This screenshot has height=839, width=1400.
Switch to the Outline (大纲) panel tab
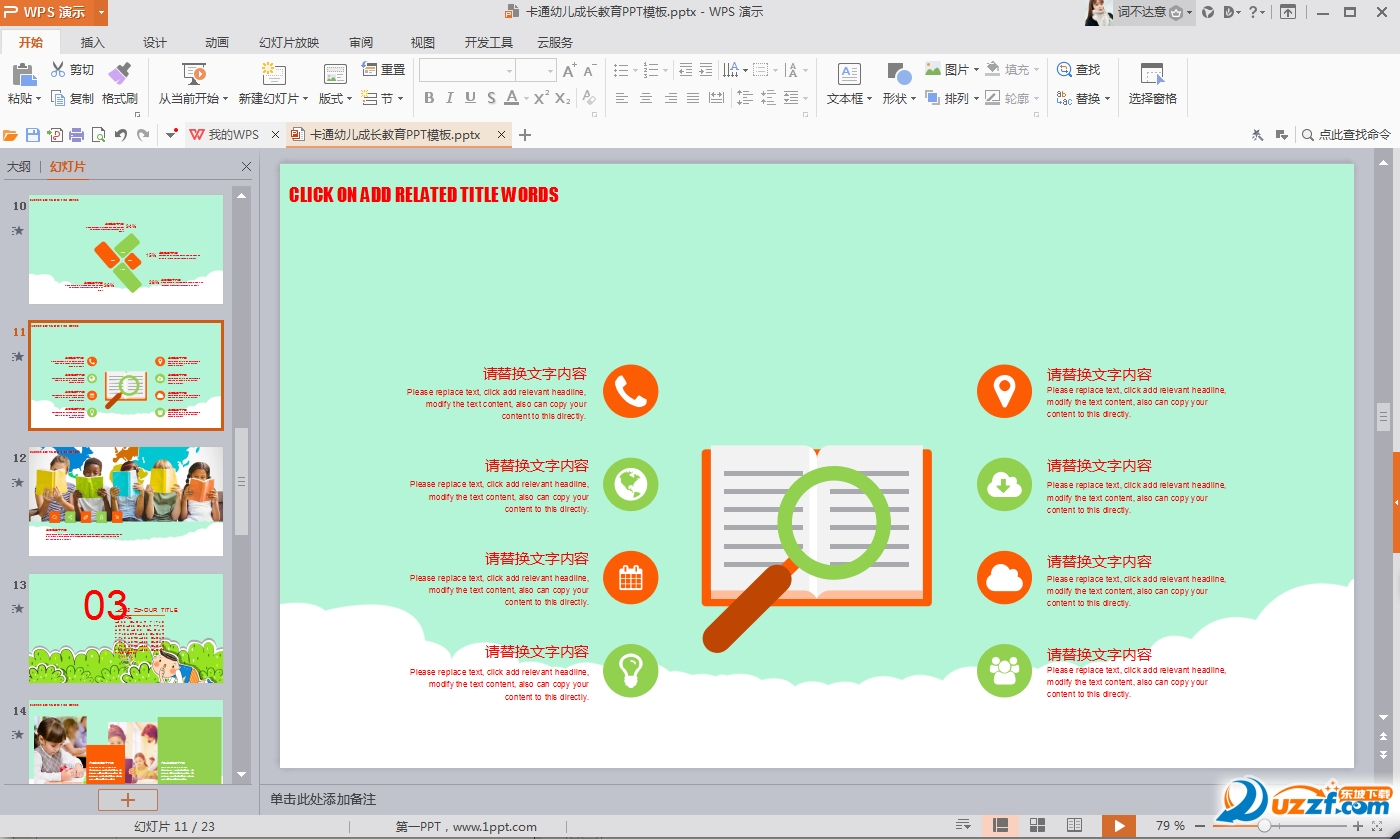(19, 167)
